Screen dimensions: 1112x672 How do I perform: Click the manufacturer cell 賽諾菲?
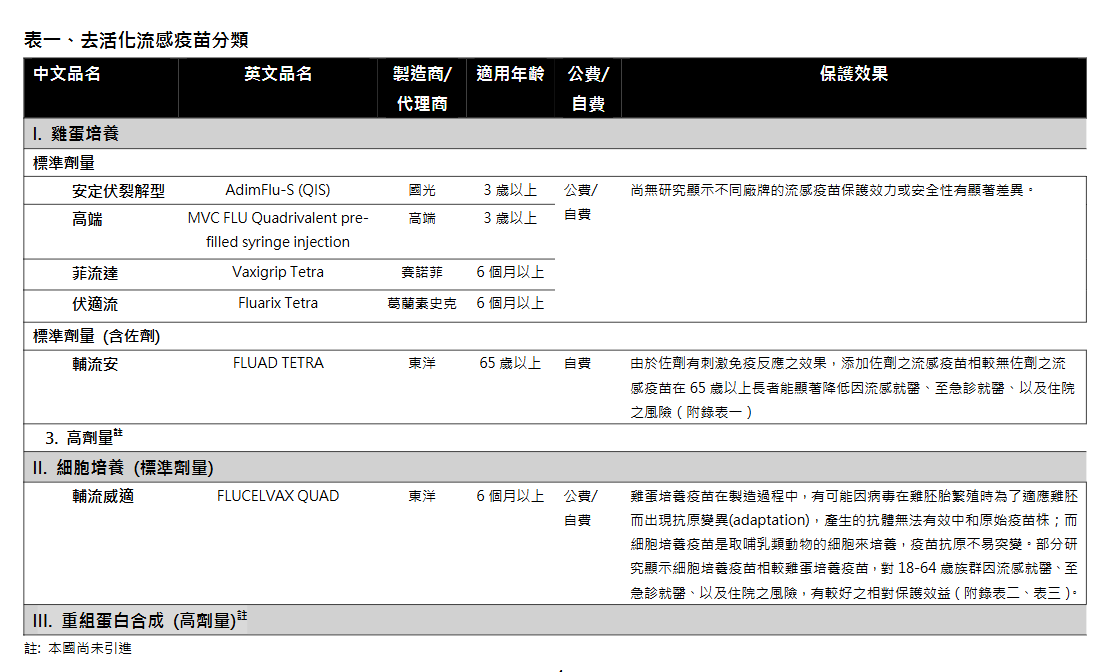(x=422, y=272)
